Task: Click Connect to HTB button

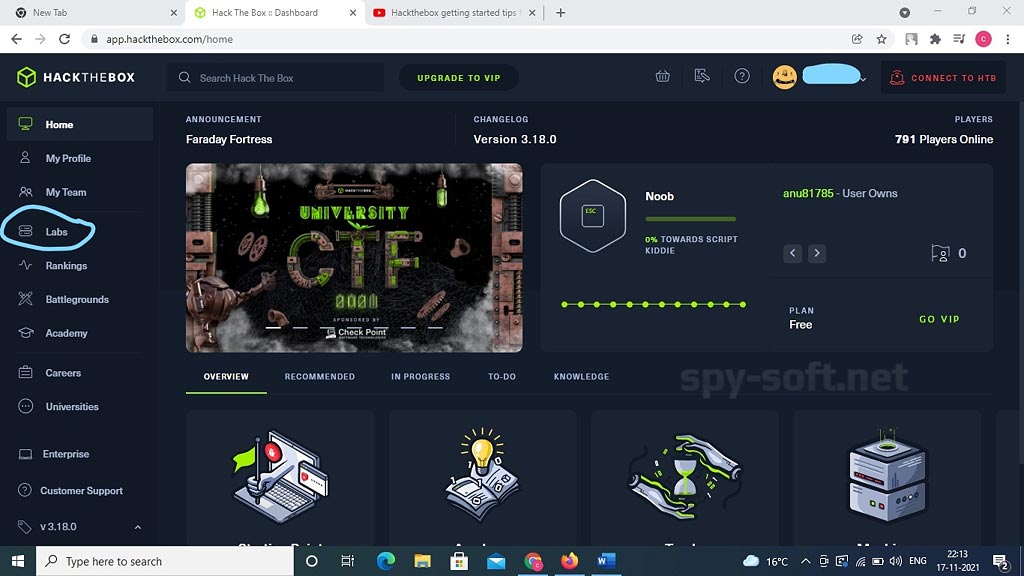Action: point(943,78)
